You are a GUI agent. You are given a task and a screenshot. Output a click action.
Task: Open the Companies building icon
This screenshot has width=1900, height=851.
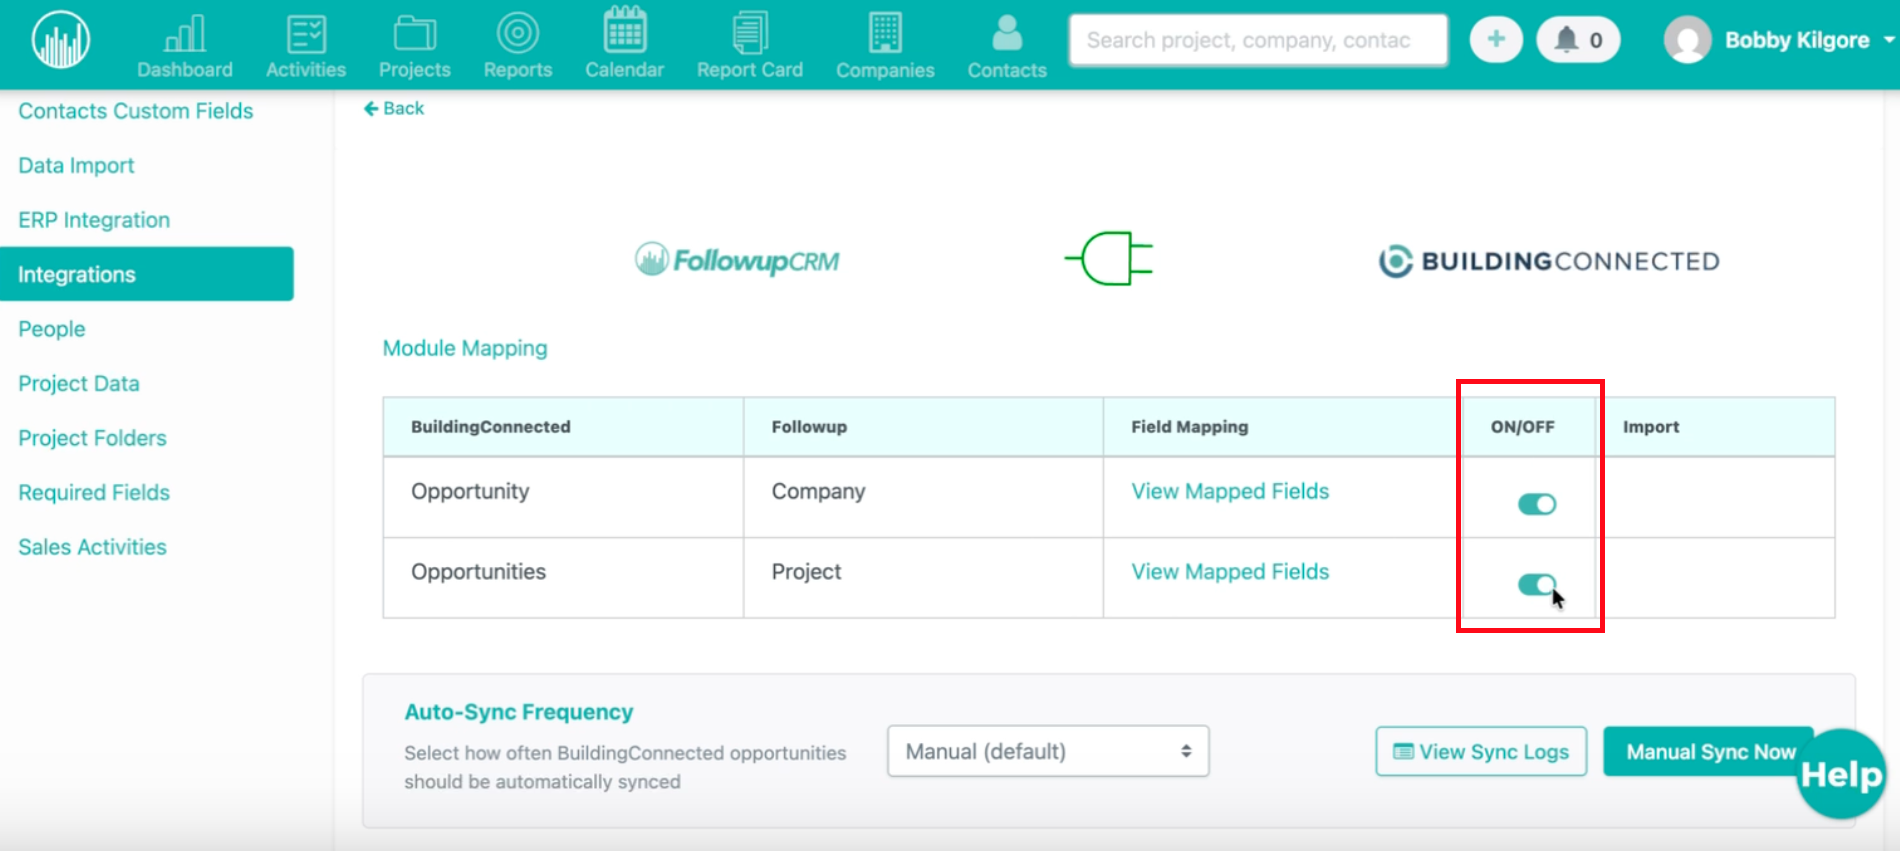885,33
